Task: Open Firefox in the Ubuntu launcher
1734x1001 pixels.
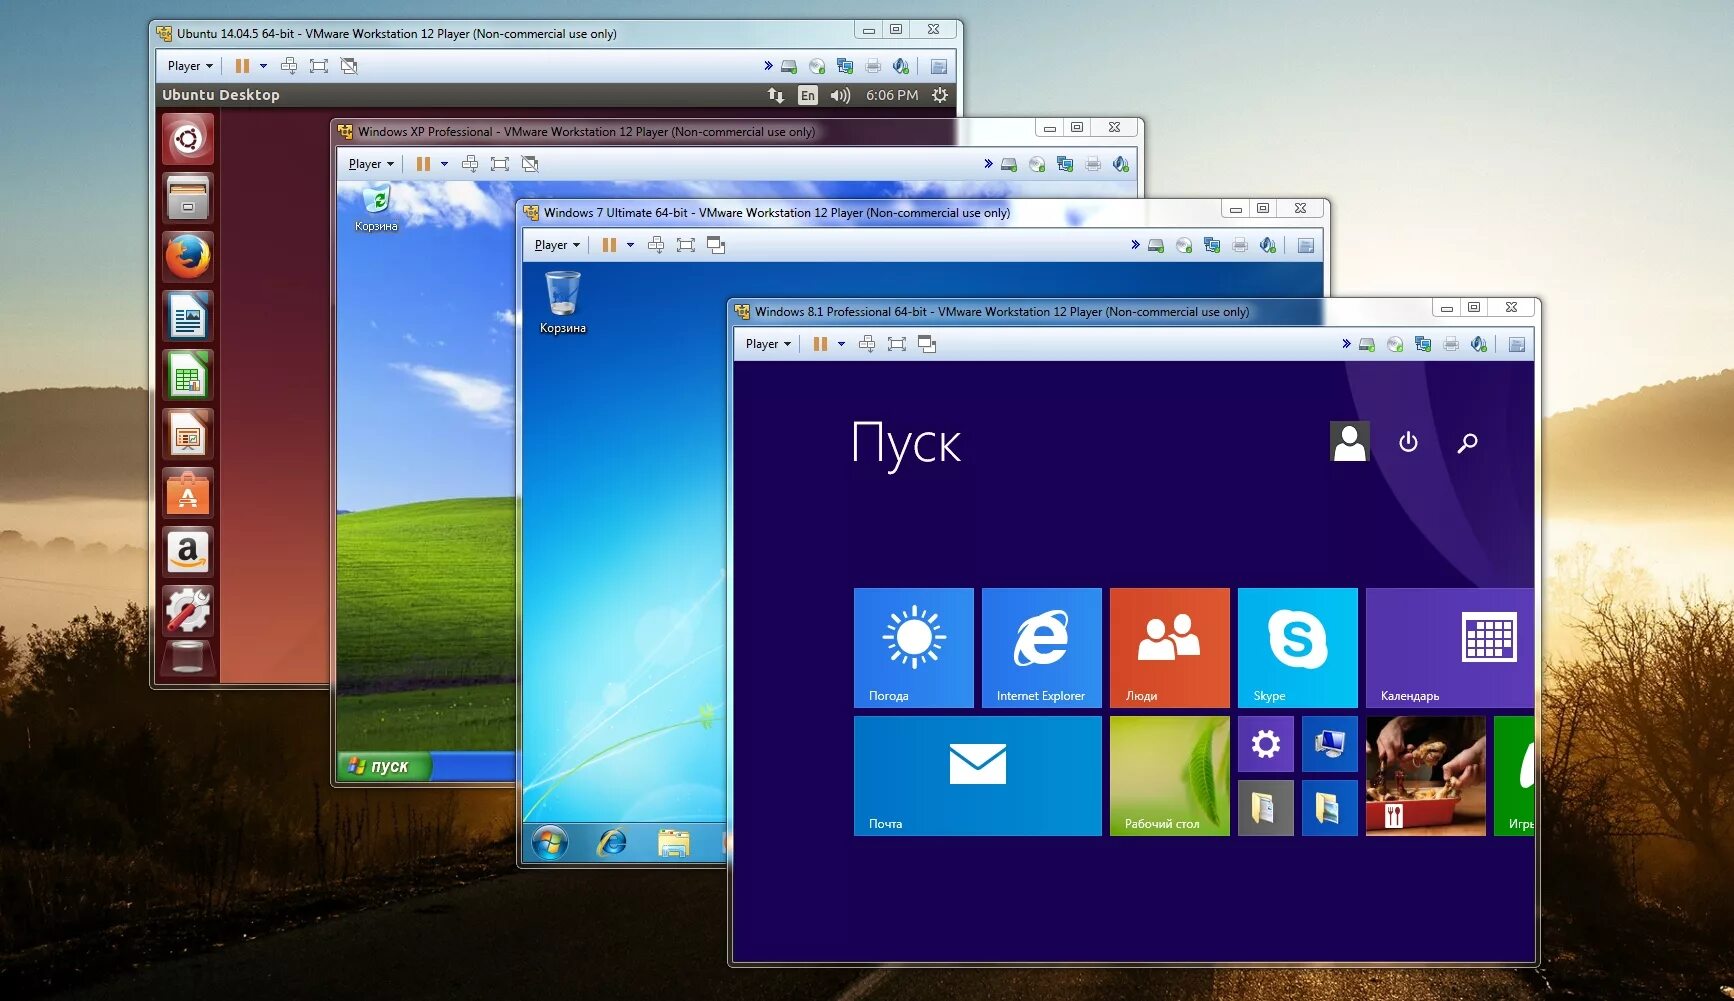Action: (x=188, y=257)
